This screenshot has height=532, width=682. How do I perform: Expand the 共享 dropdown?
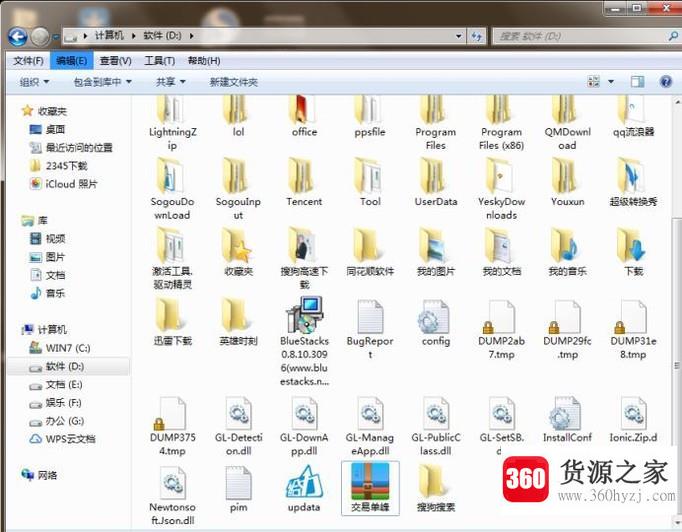click(x=170, y=82)
